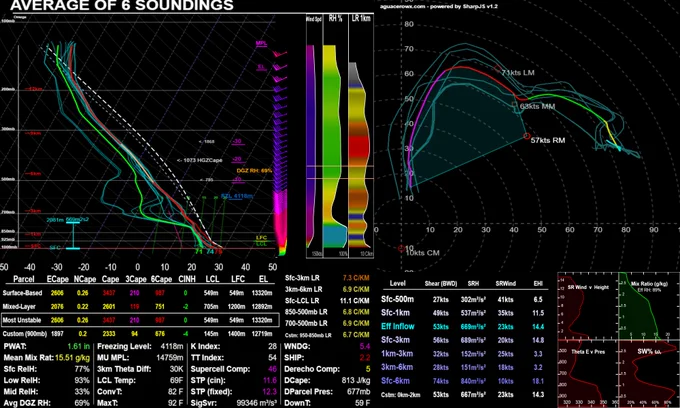Image resolution: width=680 pixels, height=408 pixels.
Task: Select the Sfc-500m shear row label
Action: (x=397, y=299)
